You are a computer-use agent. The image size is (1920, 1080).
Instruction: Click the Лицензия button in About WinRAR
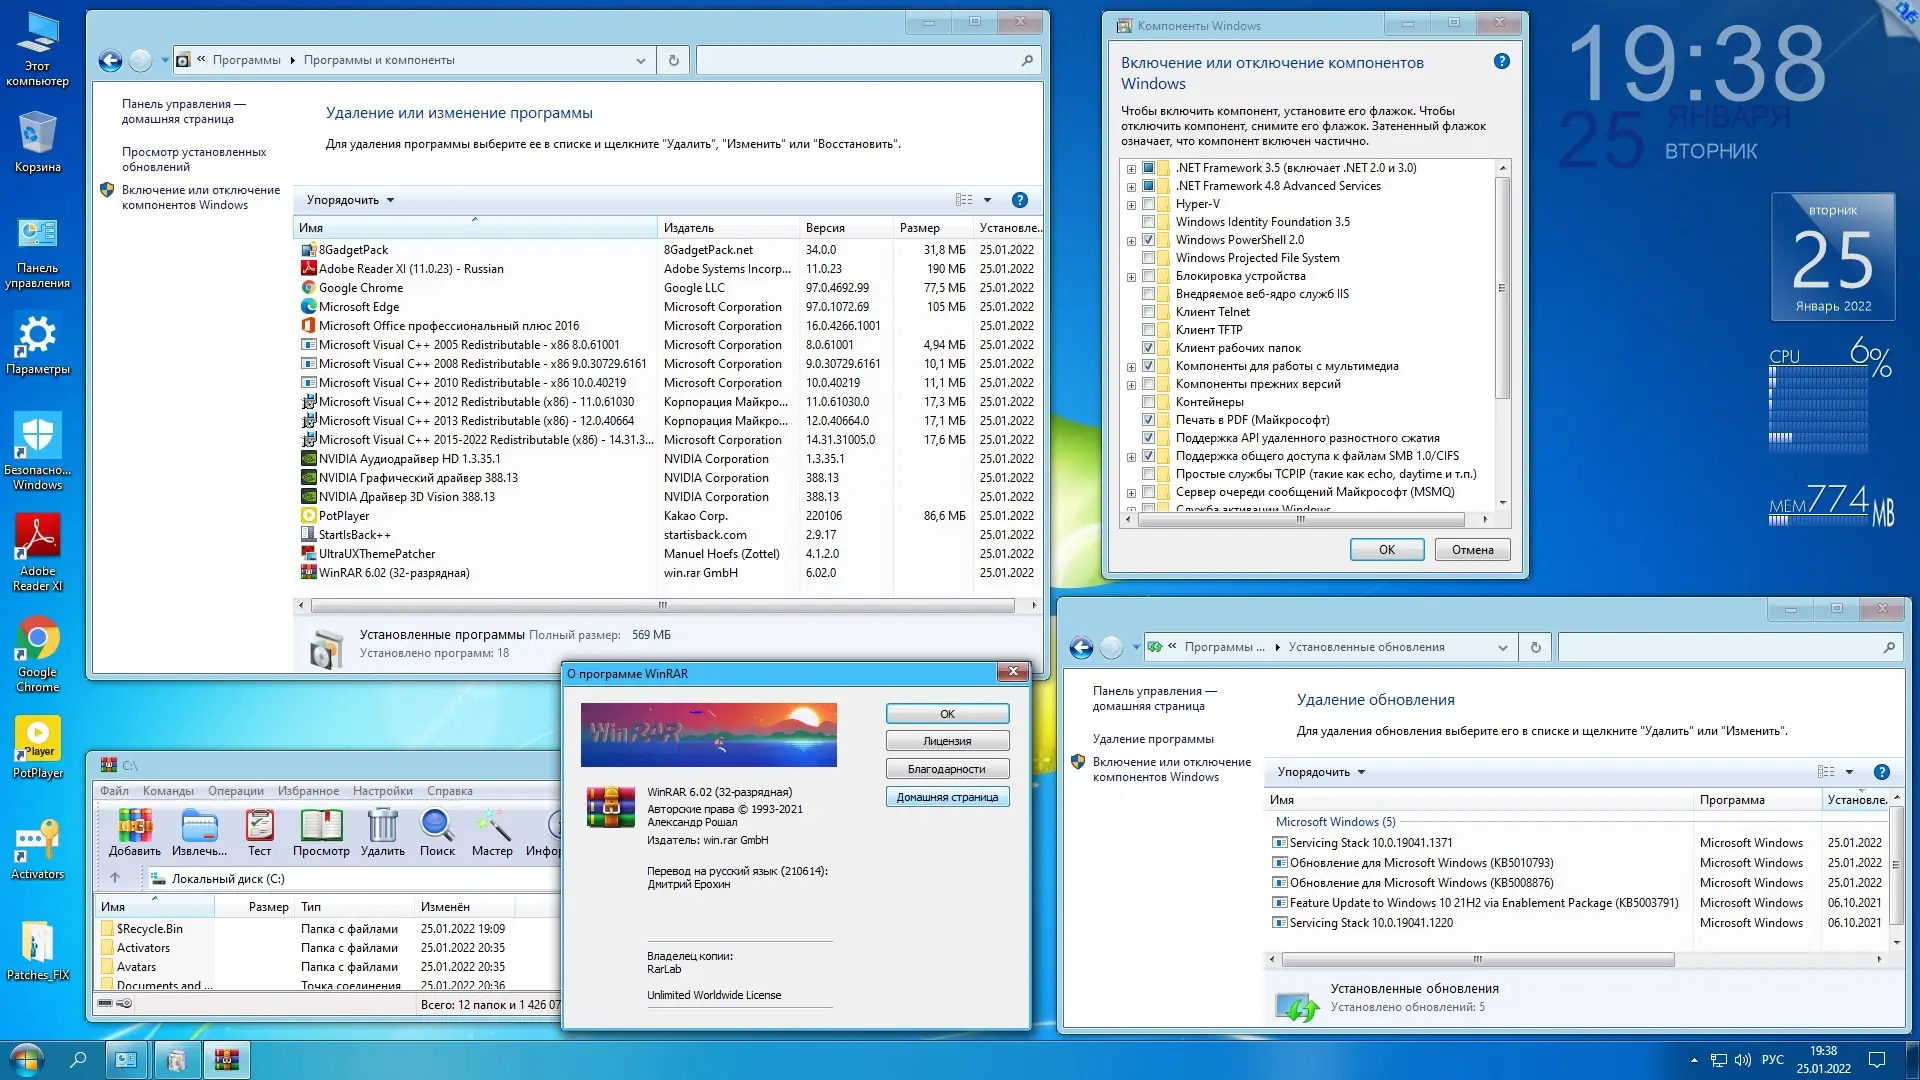click(947, 740)
